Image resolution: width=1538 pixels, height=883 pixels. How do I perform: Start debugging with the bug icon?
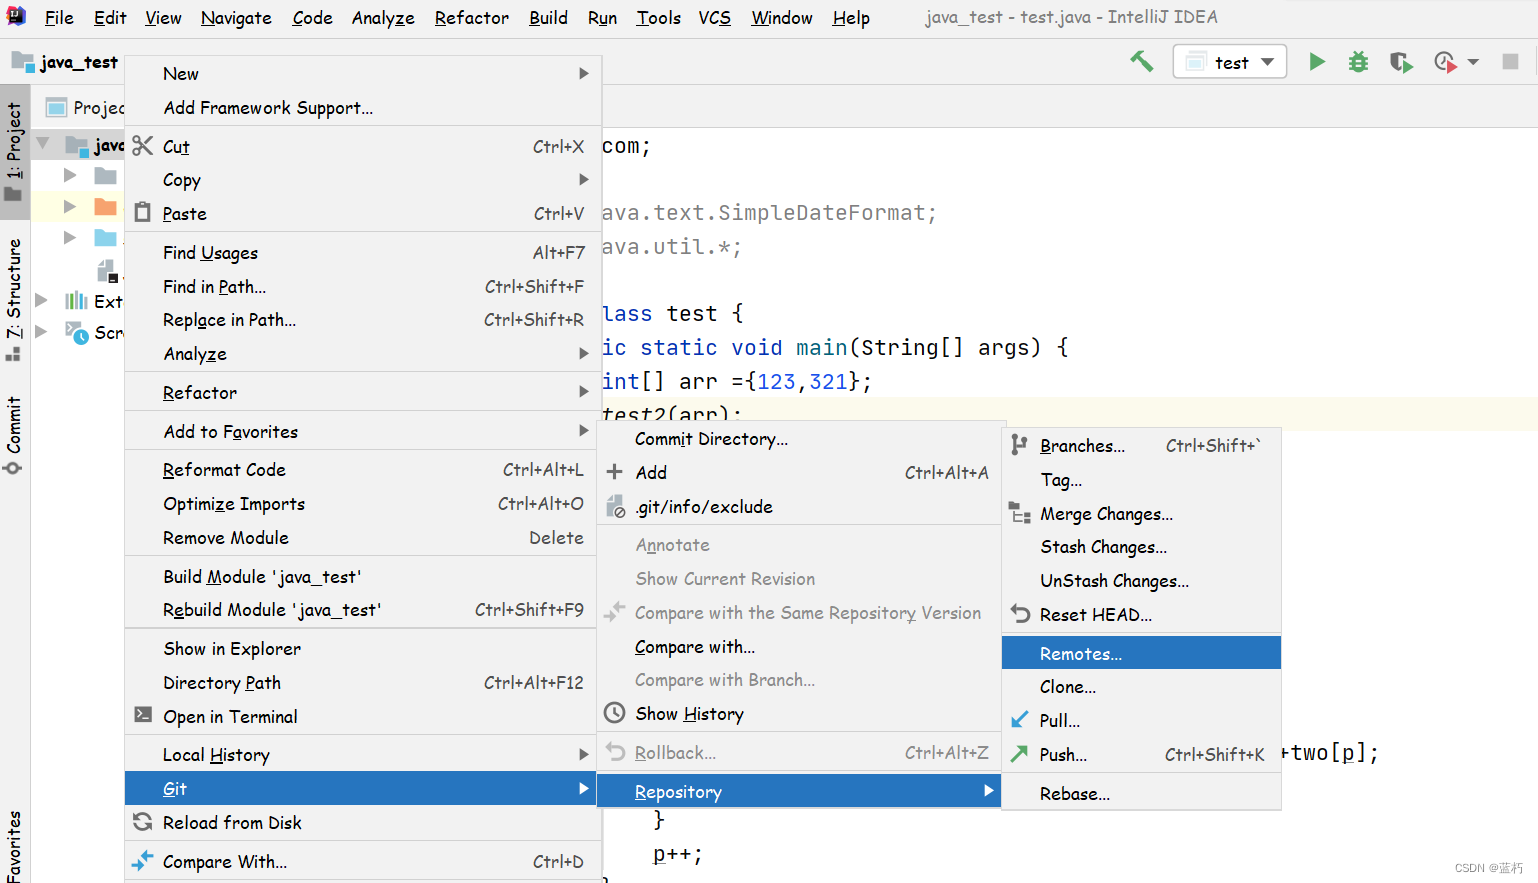[x=1358, y=62]
